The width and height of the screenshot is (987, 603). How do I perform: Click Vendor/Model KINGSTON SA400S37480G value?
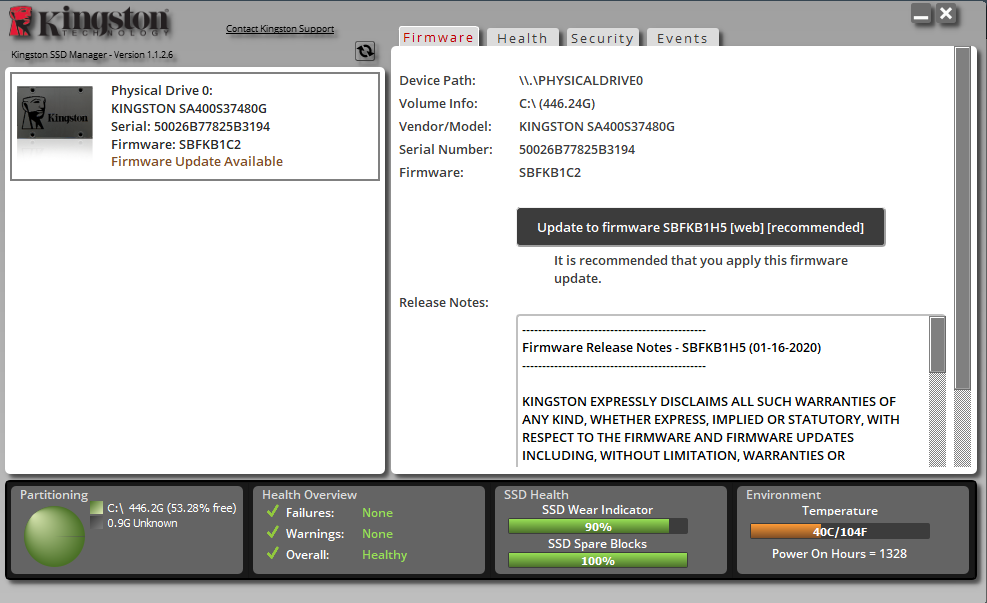(x=597, y=127)
